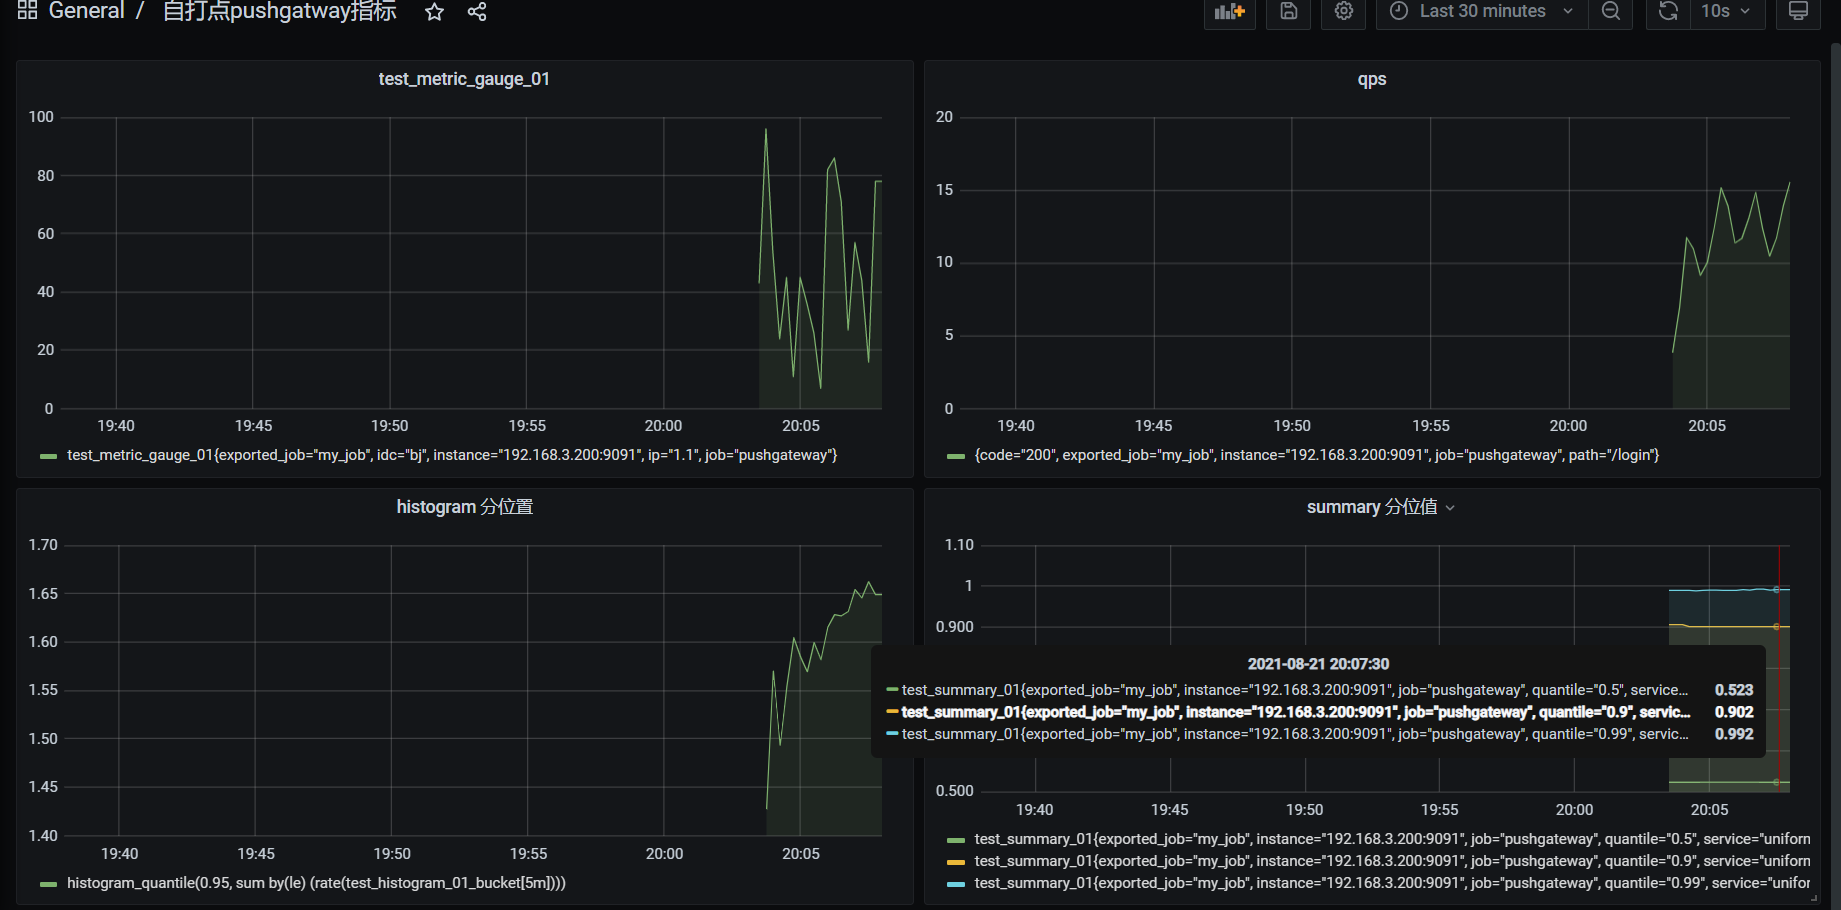Click the 自打点pushgatway指标 dashboard title

[280, 11]
